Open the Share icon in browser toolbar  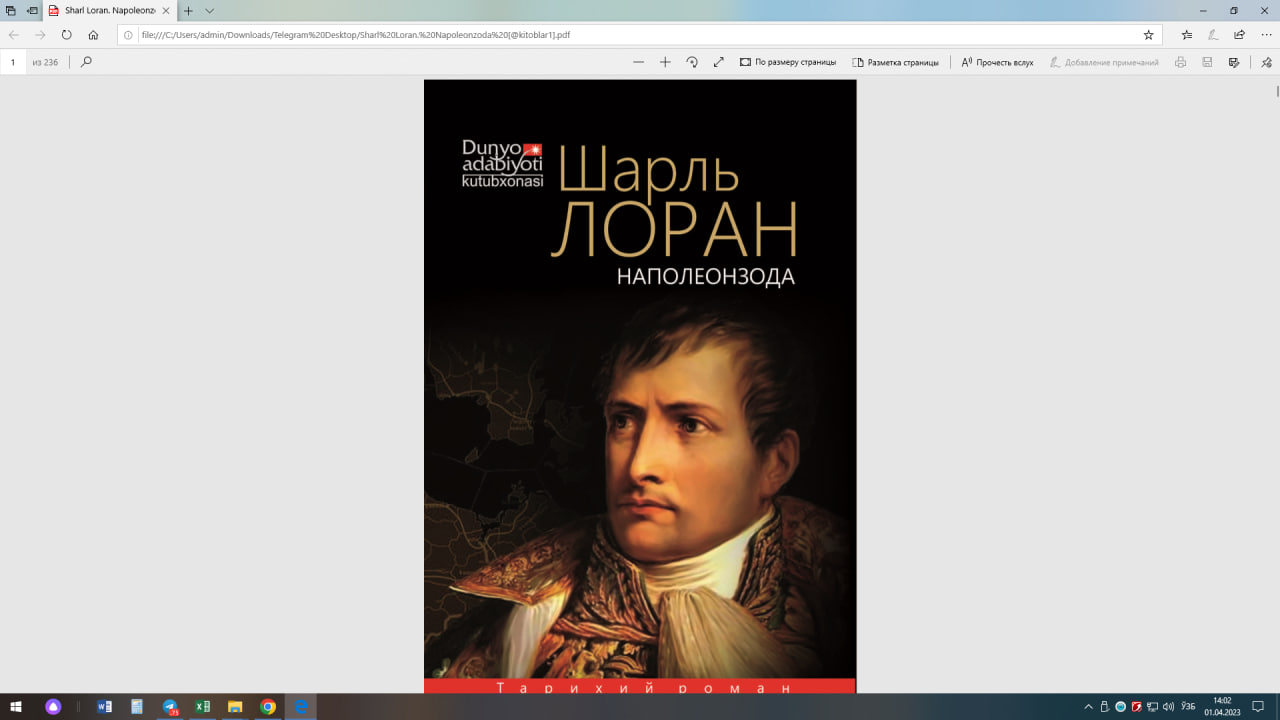pyautogui.click(x=1239, y=35)
